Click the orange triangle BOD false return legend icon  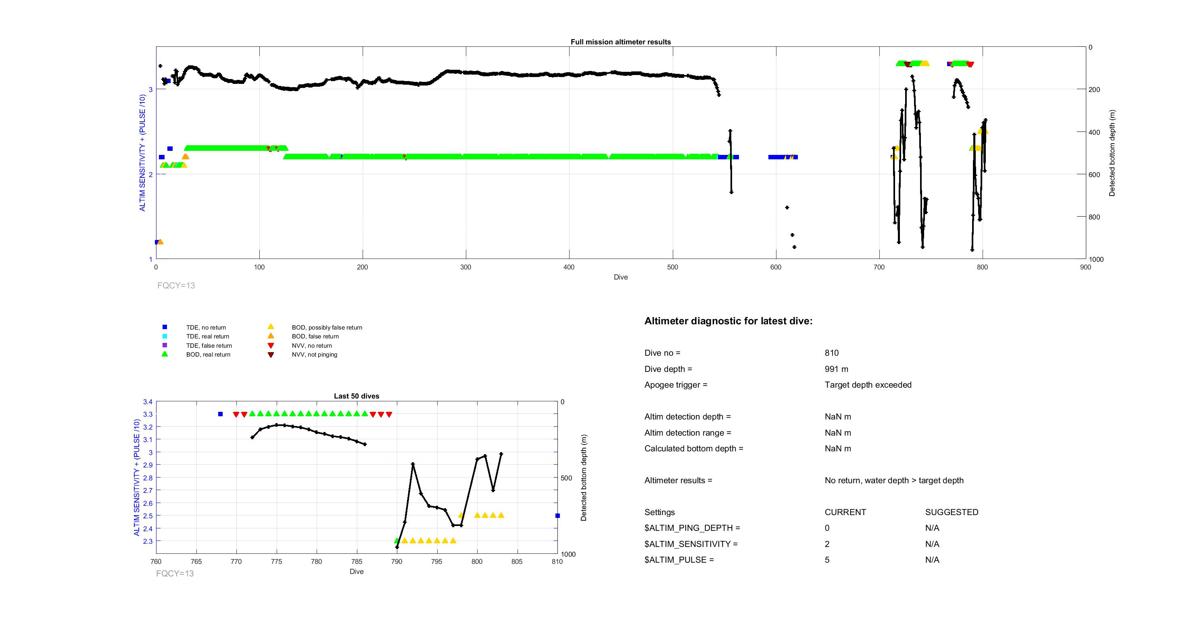click(x=270, y=336)
